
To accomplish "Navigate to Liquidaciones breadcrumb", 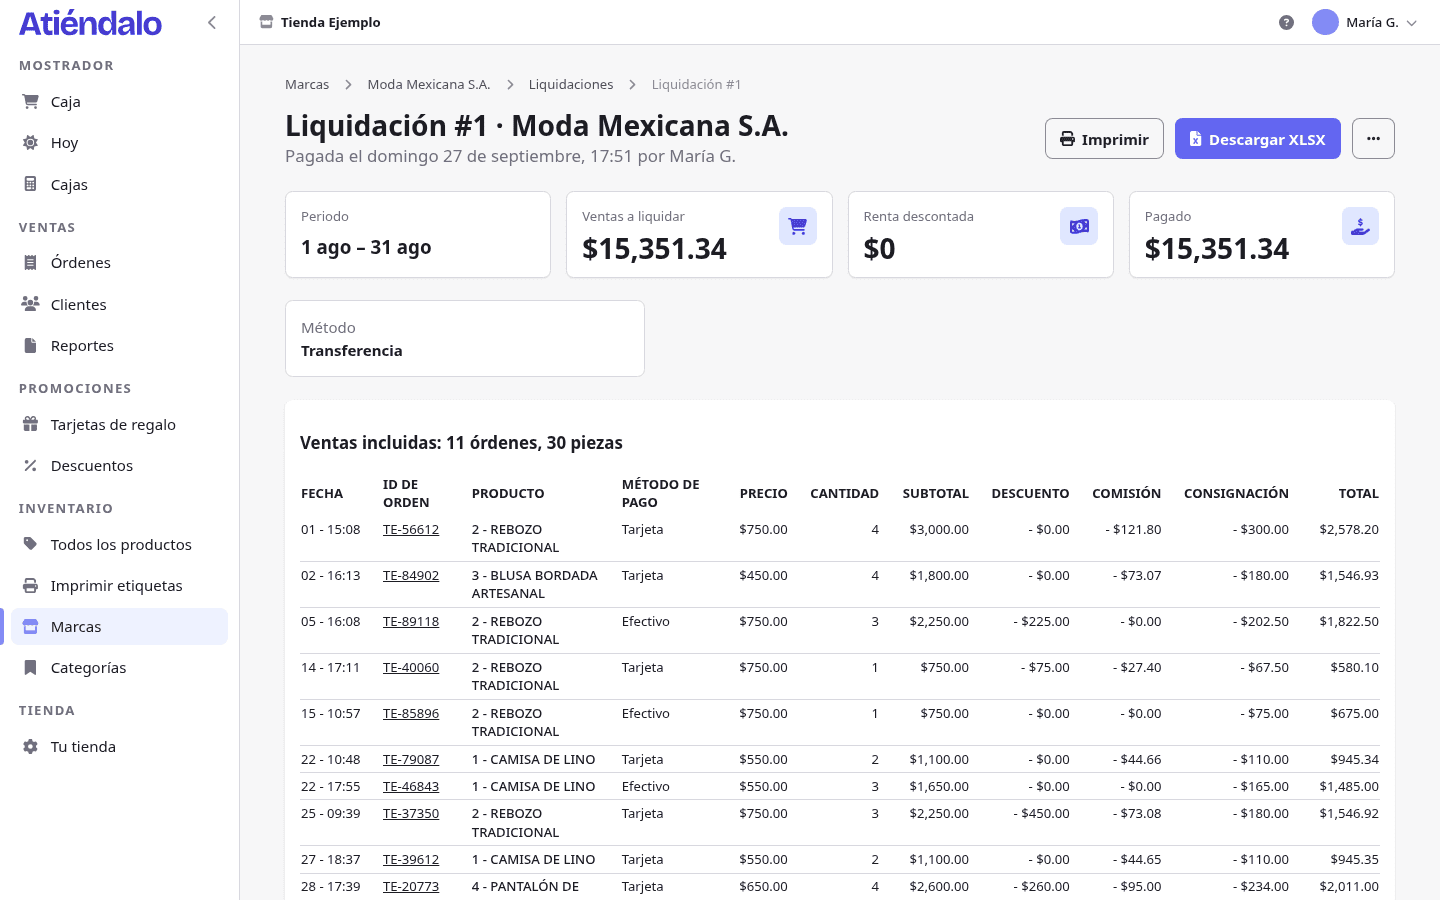I will click(571, 84).
